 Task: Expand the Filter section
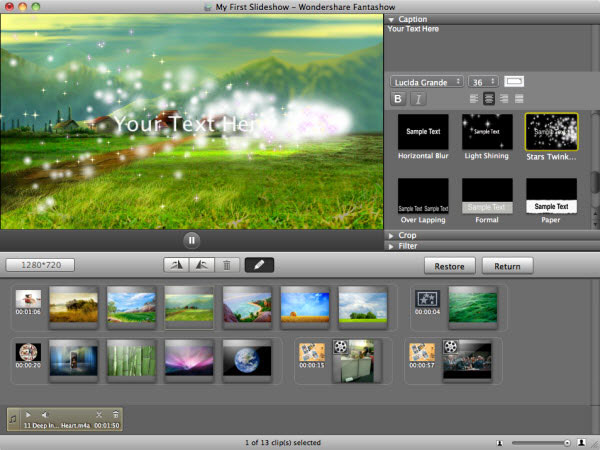[x=391, y=246]
